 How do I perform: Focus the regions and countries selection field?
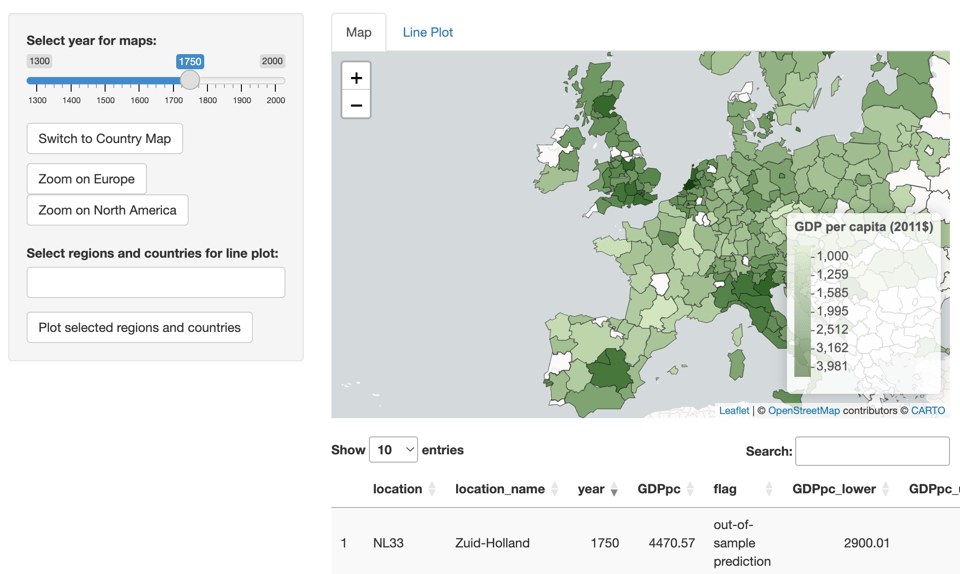(156, 282)
